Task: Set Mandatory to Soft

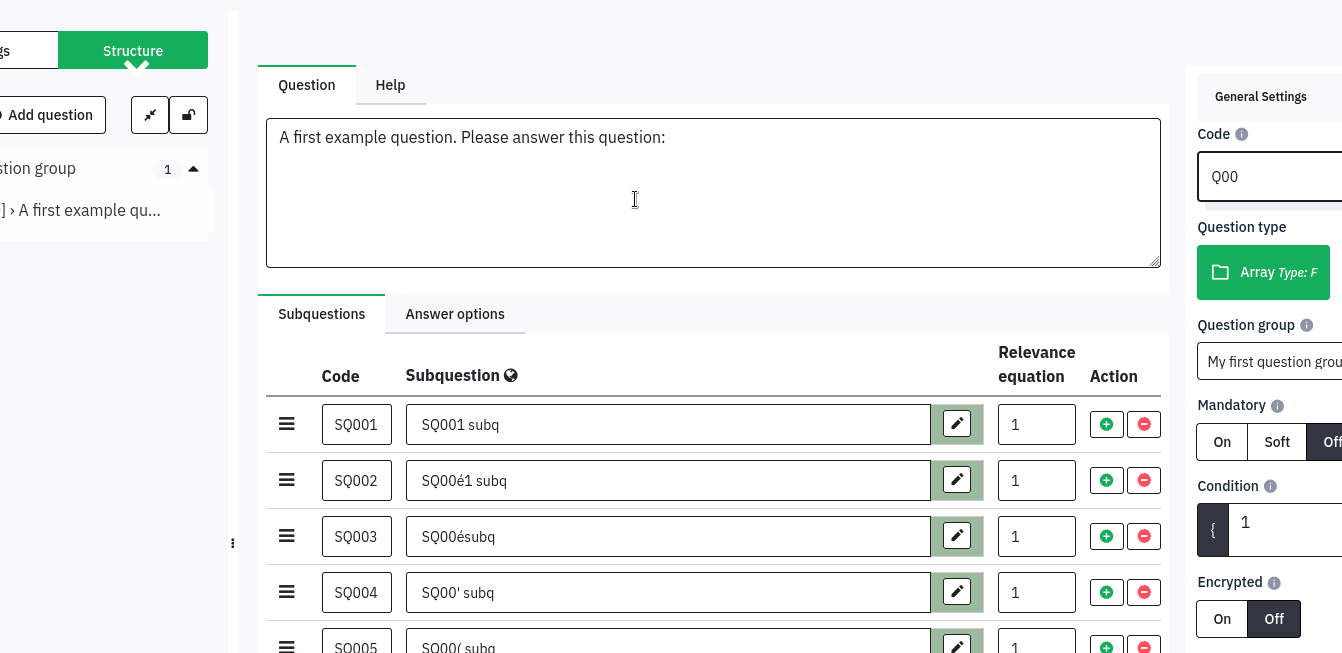Action: click(x=1277, y=442)
